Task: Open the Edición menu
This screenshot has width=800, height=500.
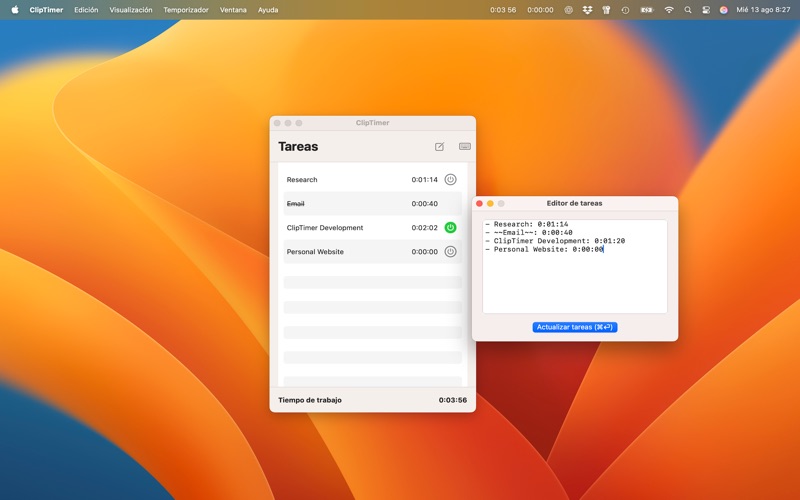Action: [x=86, y=10]
